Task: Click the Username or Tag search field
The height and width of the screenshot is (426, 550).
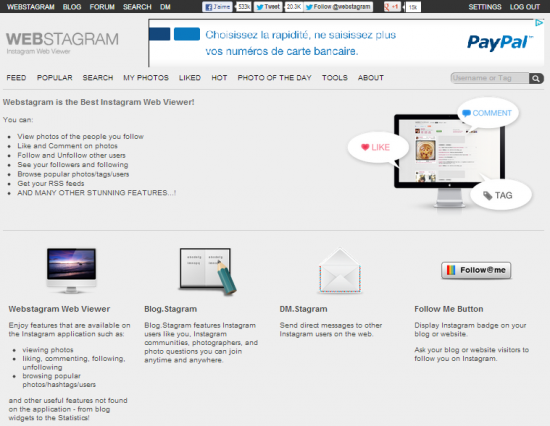Action: tap(490, 78)
